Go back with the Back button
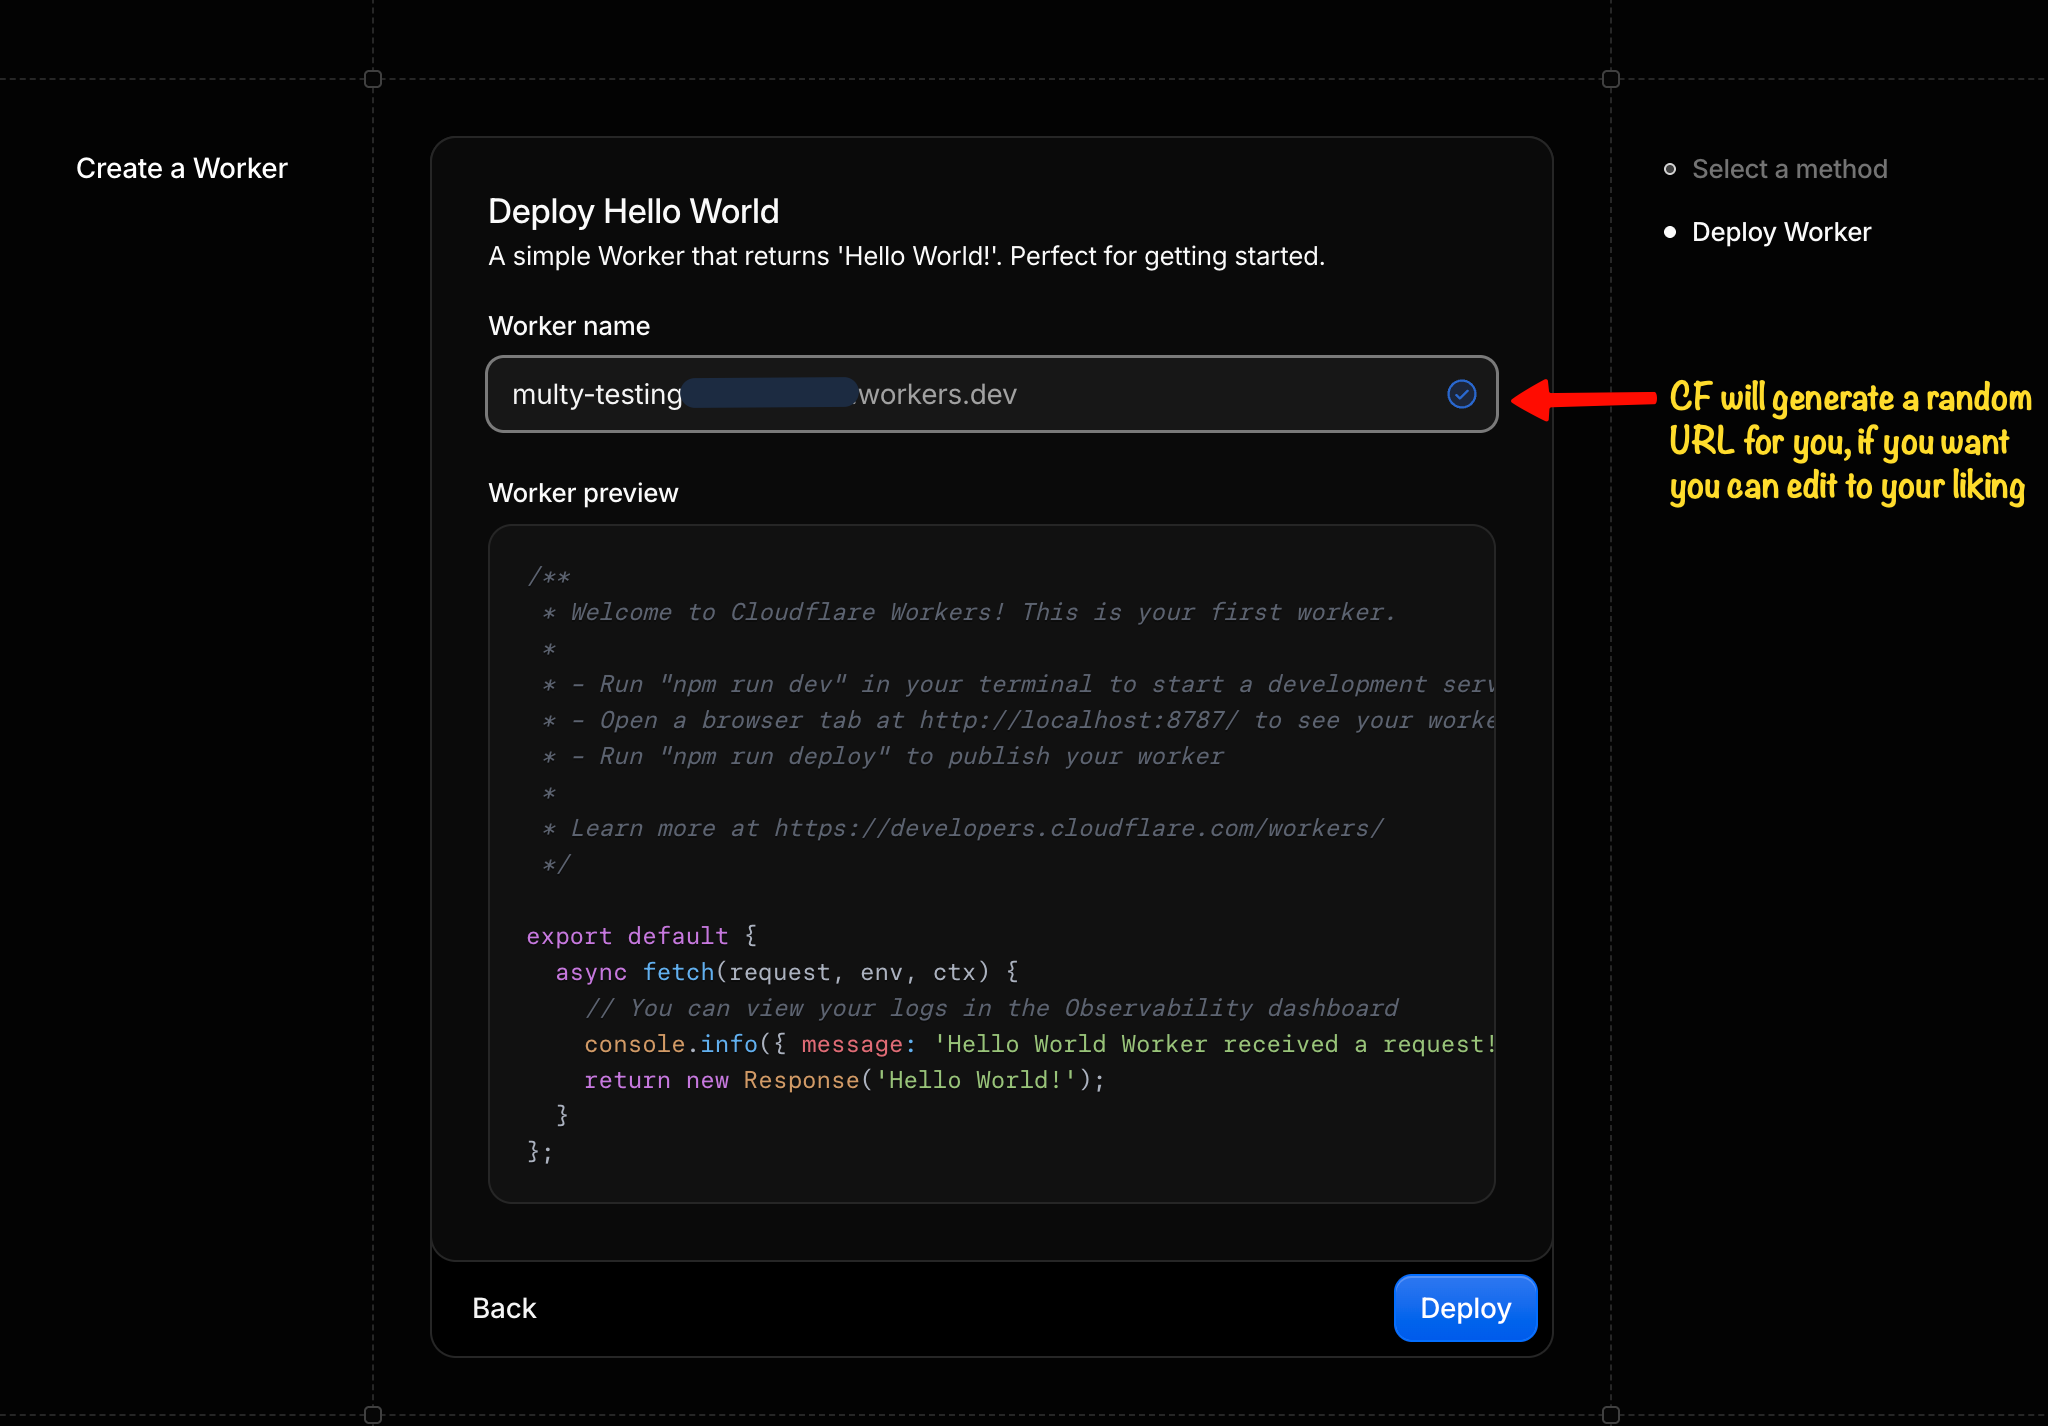Viewport: 2048px width, 1426px height. click(x=504, y=1308)
